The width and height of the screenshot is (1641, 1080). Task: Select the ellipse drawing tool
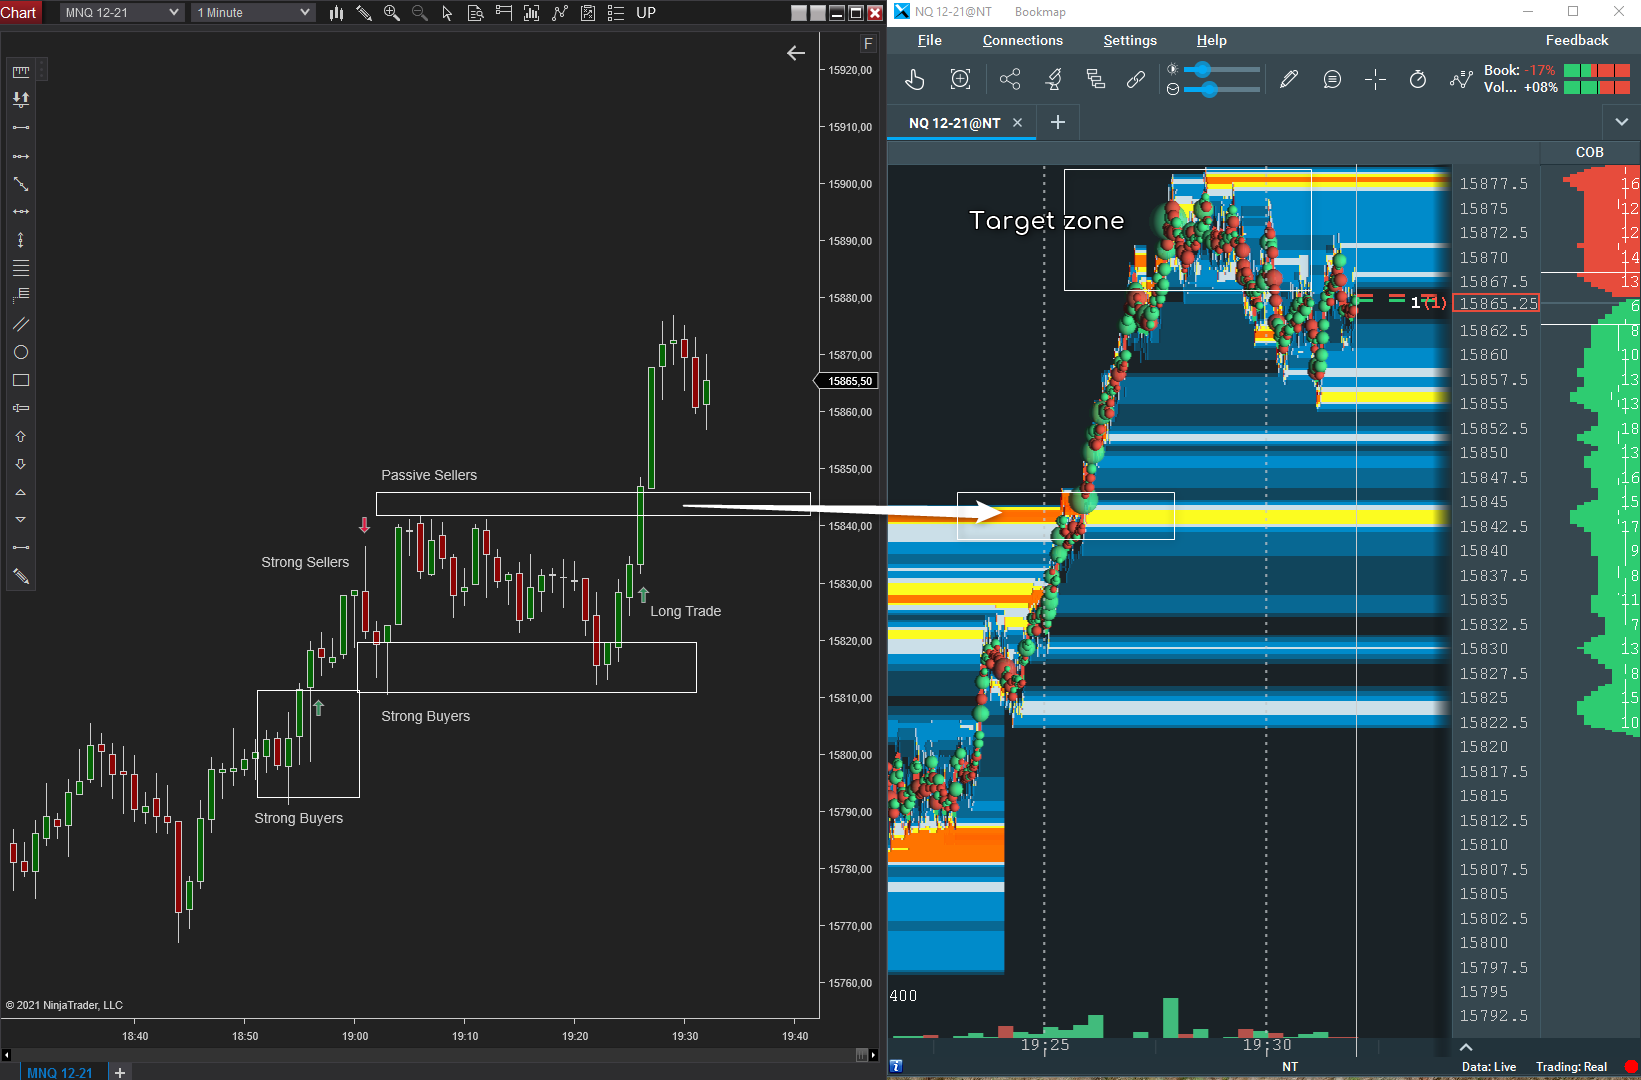(20, 352)
